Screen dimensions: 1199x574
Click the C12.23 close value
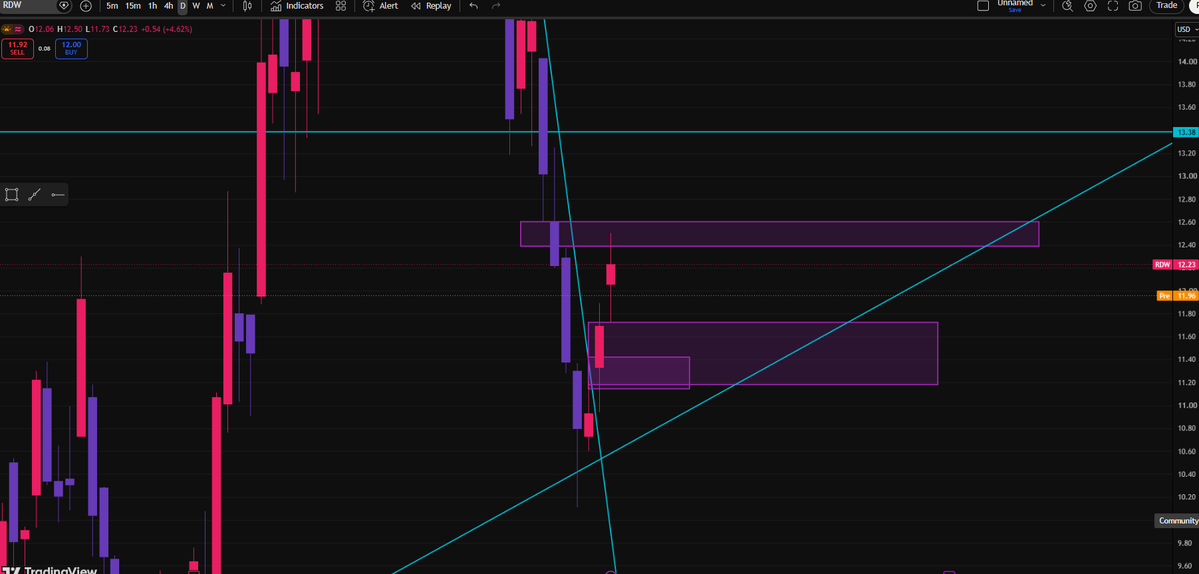[125, 29]
